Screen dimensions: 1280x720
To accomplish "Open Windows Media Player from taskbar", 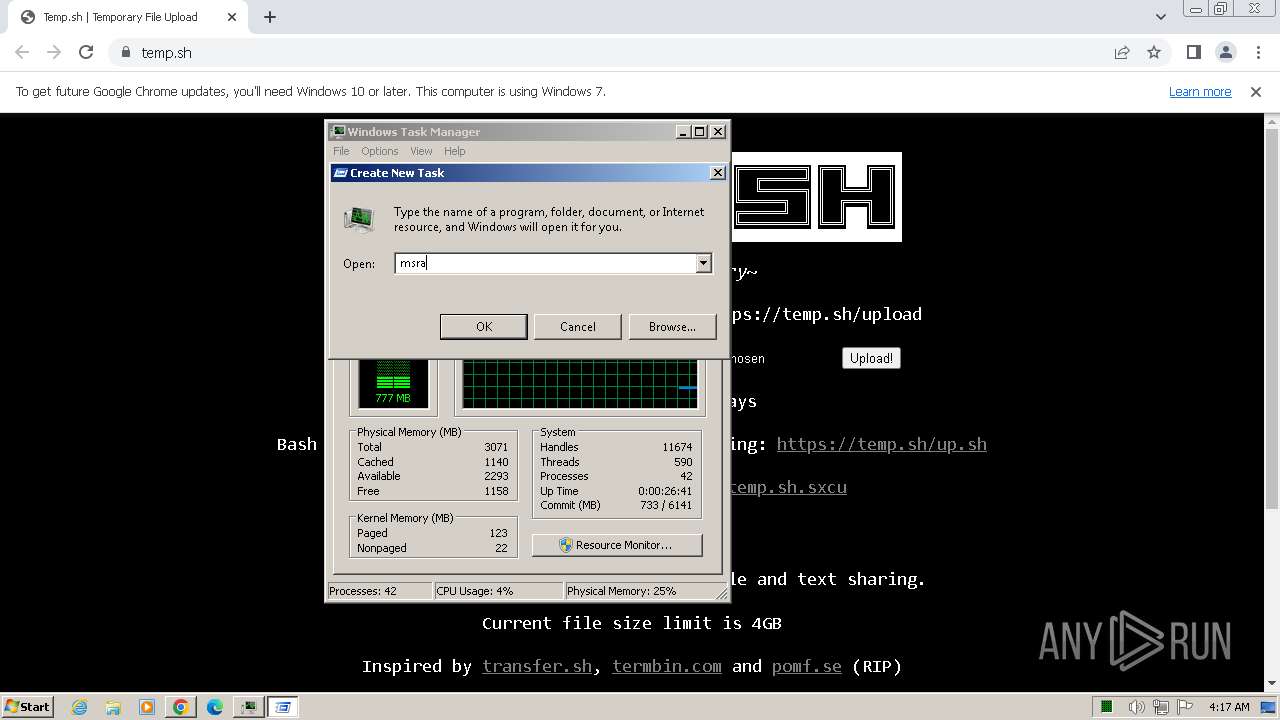I will tap(147, 707).
